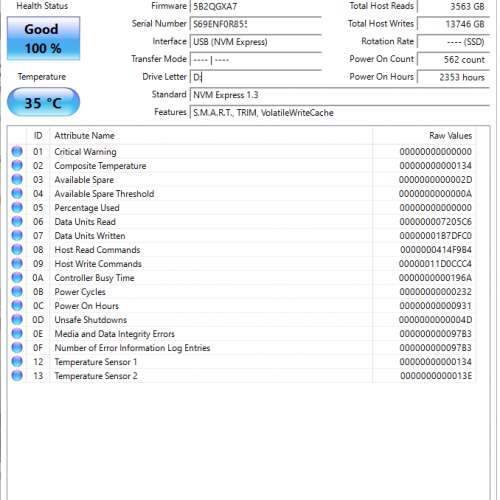
Task: Click the blue status icon for Host Read Commands
Action: 17,249
